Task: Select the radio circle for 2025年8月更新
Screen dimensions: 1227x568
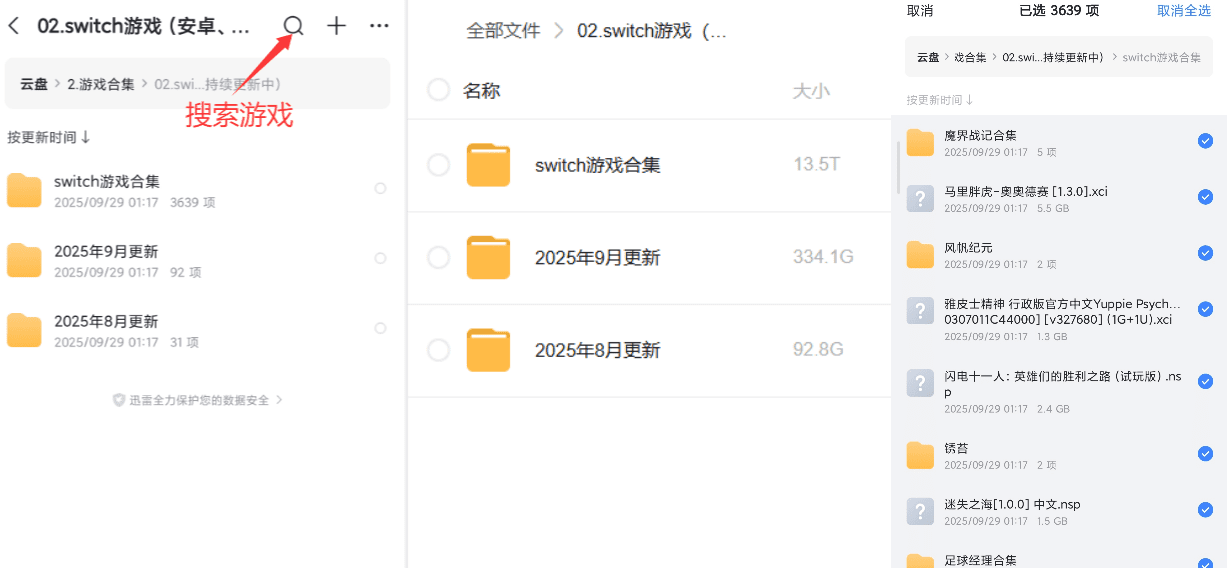Action: [380, 328]
